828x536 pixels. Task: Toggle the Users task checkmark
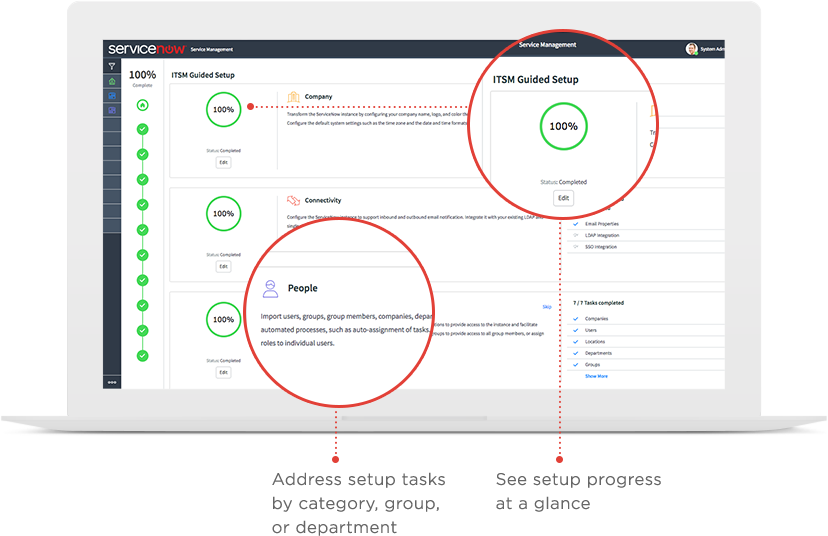tap(576, 330)
